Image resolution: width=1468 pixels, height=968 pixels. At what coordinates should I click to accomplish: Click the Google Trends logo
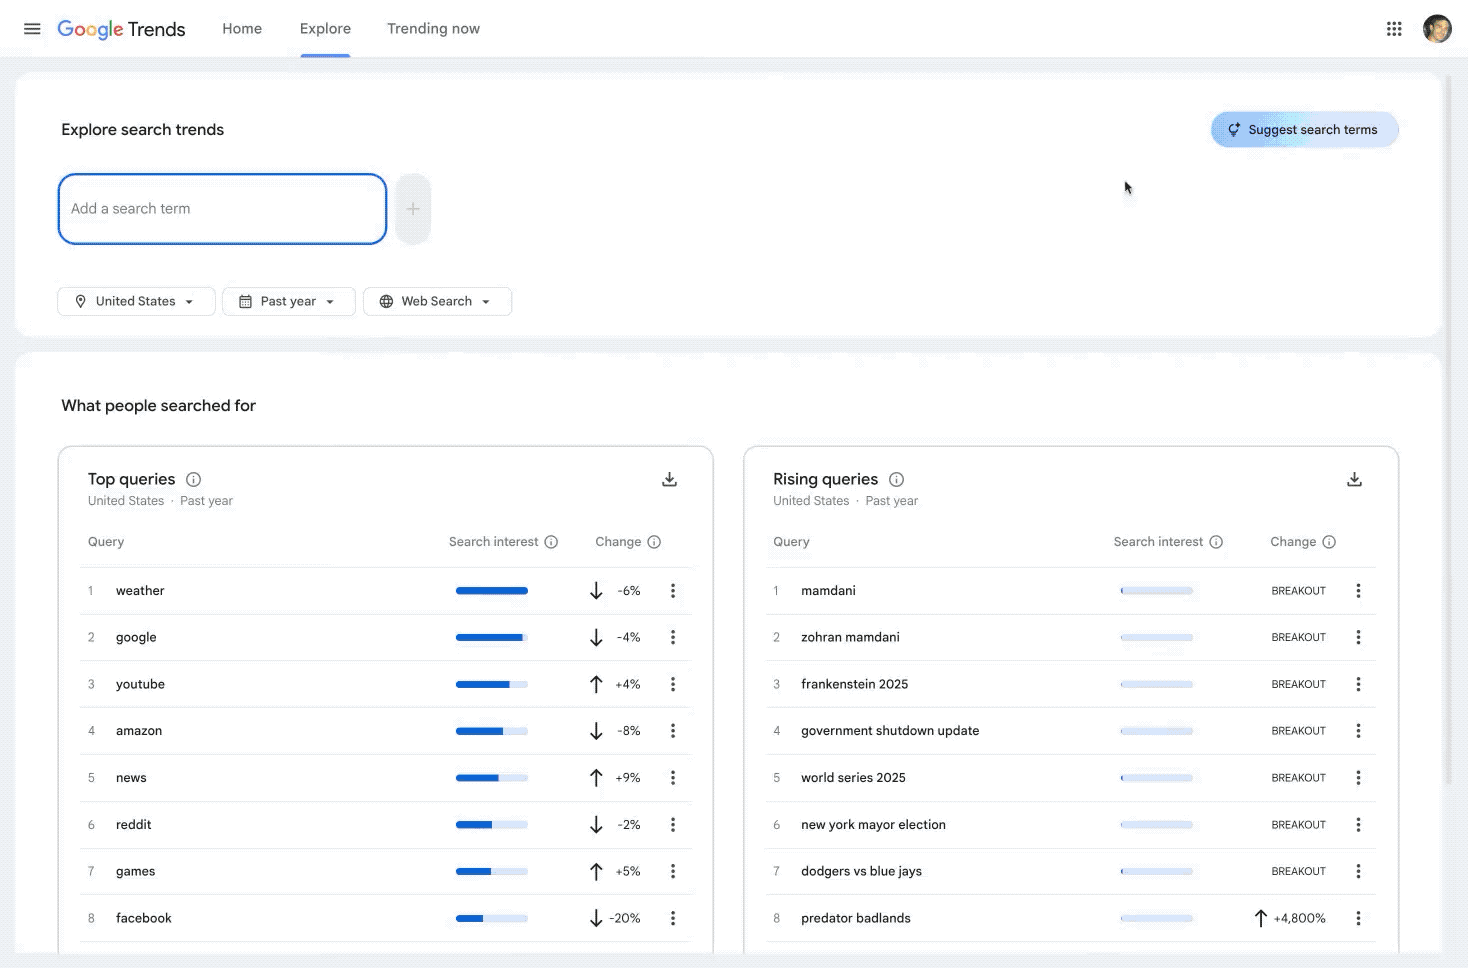coord(121,29)
